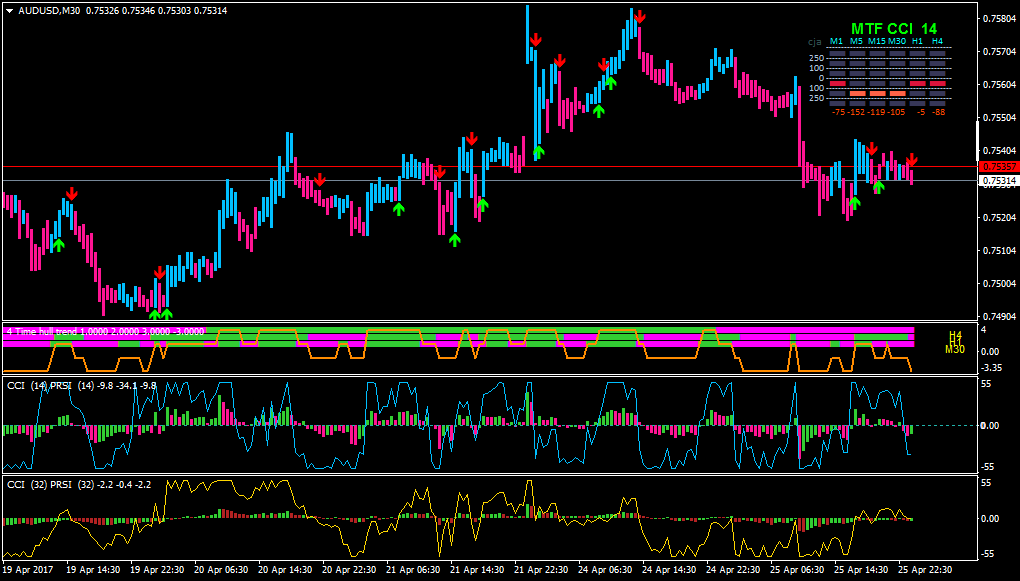1020x581 pixels.
Task: Open the chart menu triangle beside AUDUSD,M30
Action: click(x=9, y=11)
